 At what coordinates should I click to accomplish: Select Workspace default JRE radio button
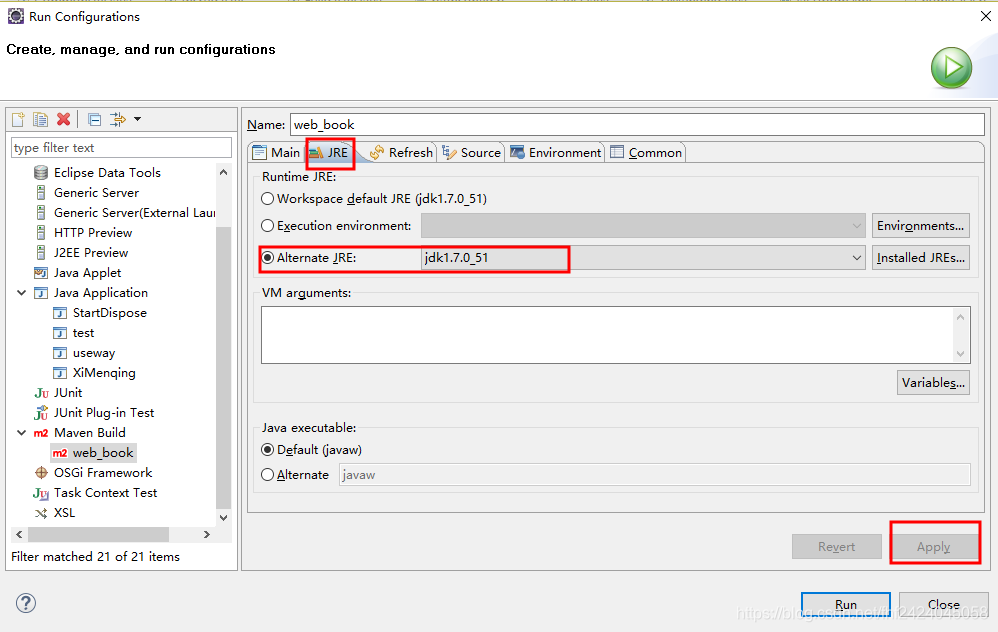pyautogui.click(x=268, y=199)
